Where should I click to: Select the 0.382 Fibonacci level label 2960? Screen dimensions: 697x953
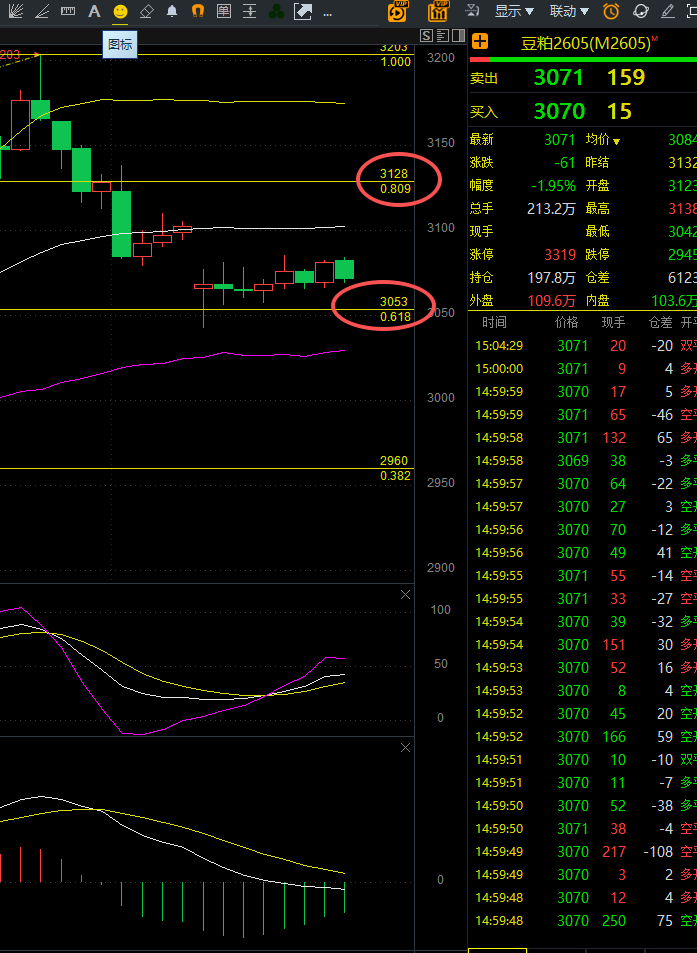coord(394,461)
